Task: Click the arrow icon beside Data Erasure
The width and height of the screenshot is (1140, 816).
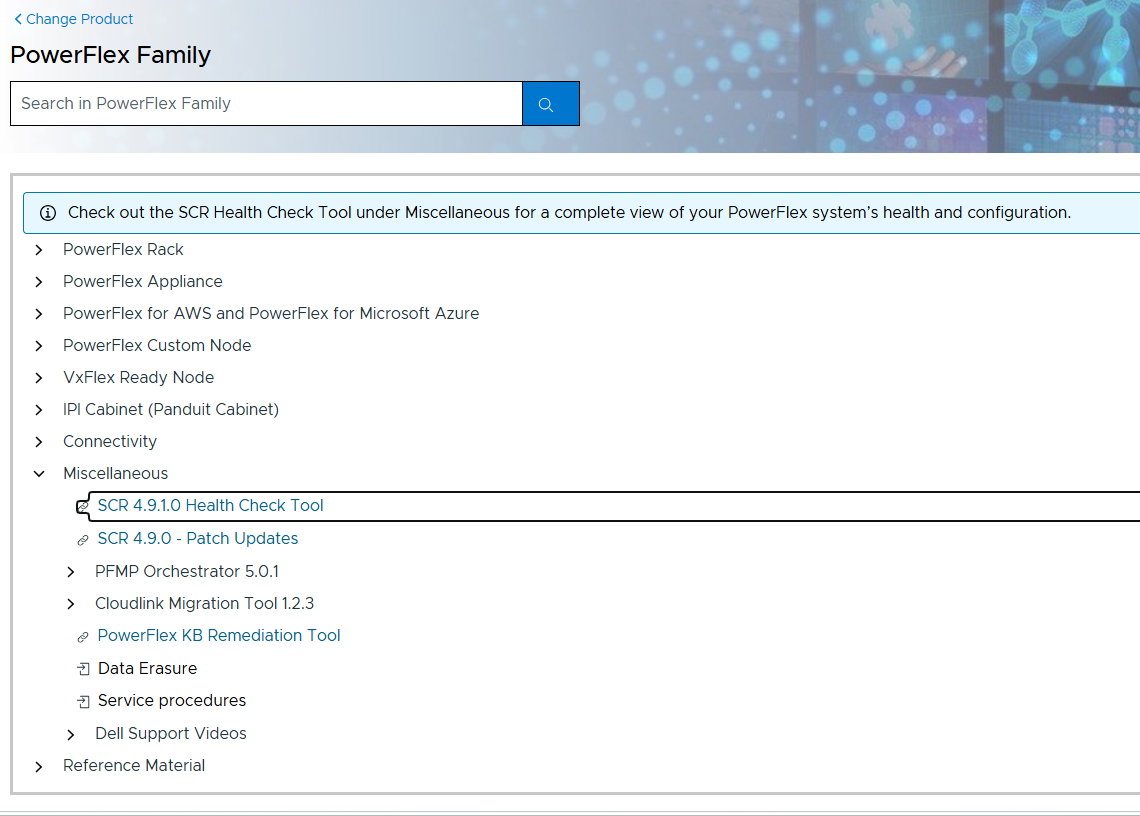Action: point(84,669)
